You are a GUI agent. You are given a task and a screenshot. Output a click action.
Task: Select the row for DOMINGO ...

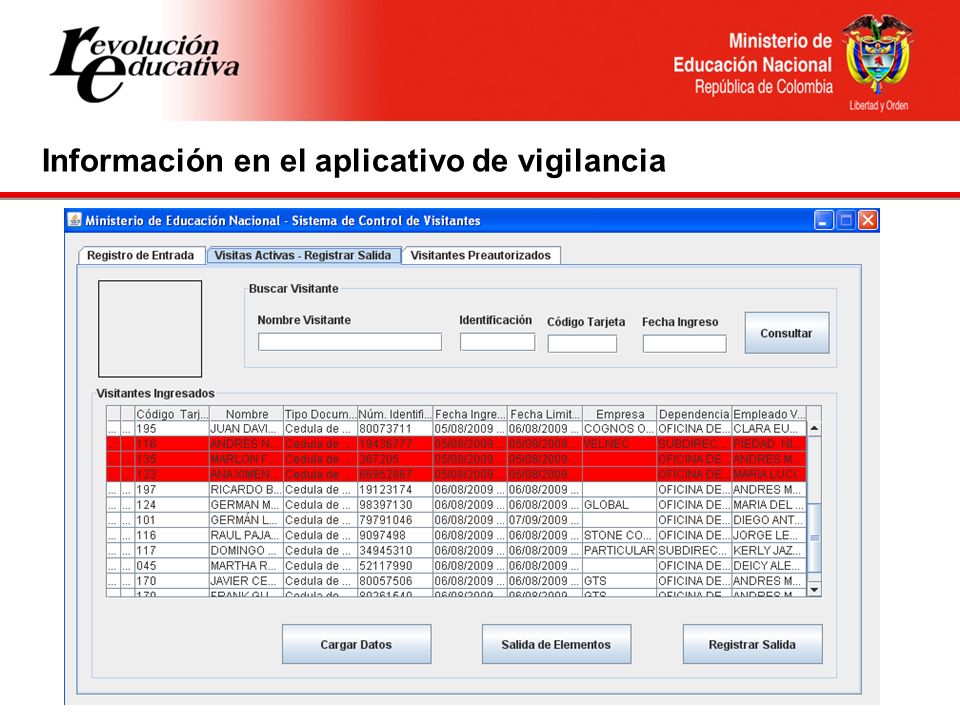tap(456, 550)
